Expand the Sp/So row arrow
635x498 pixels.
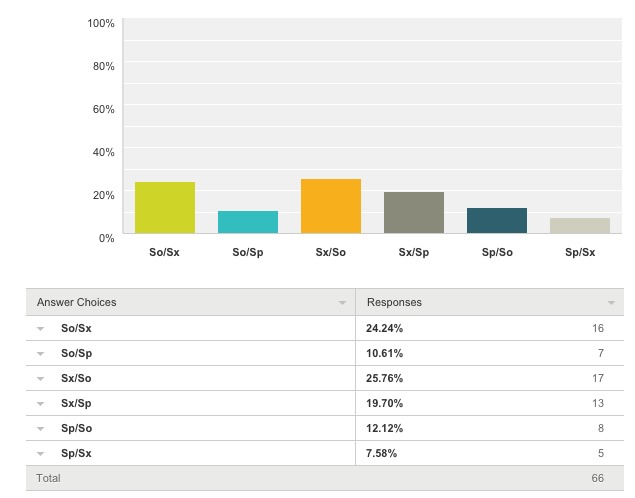[41, 428]
